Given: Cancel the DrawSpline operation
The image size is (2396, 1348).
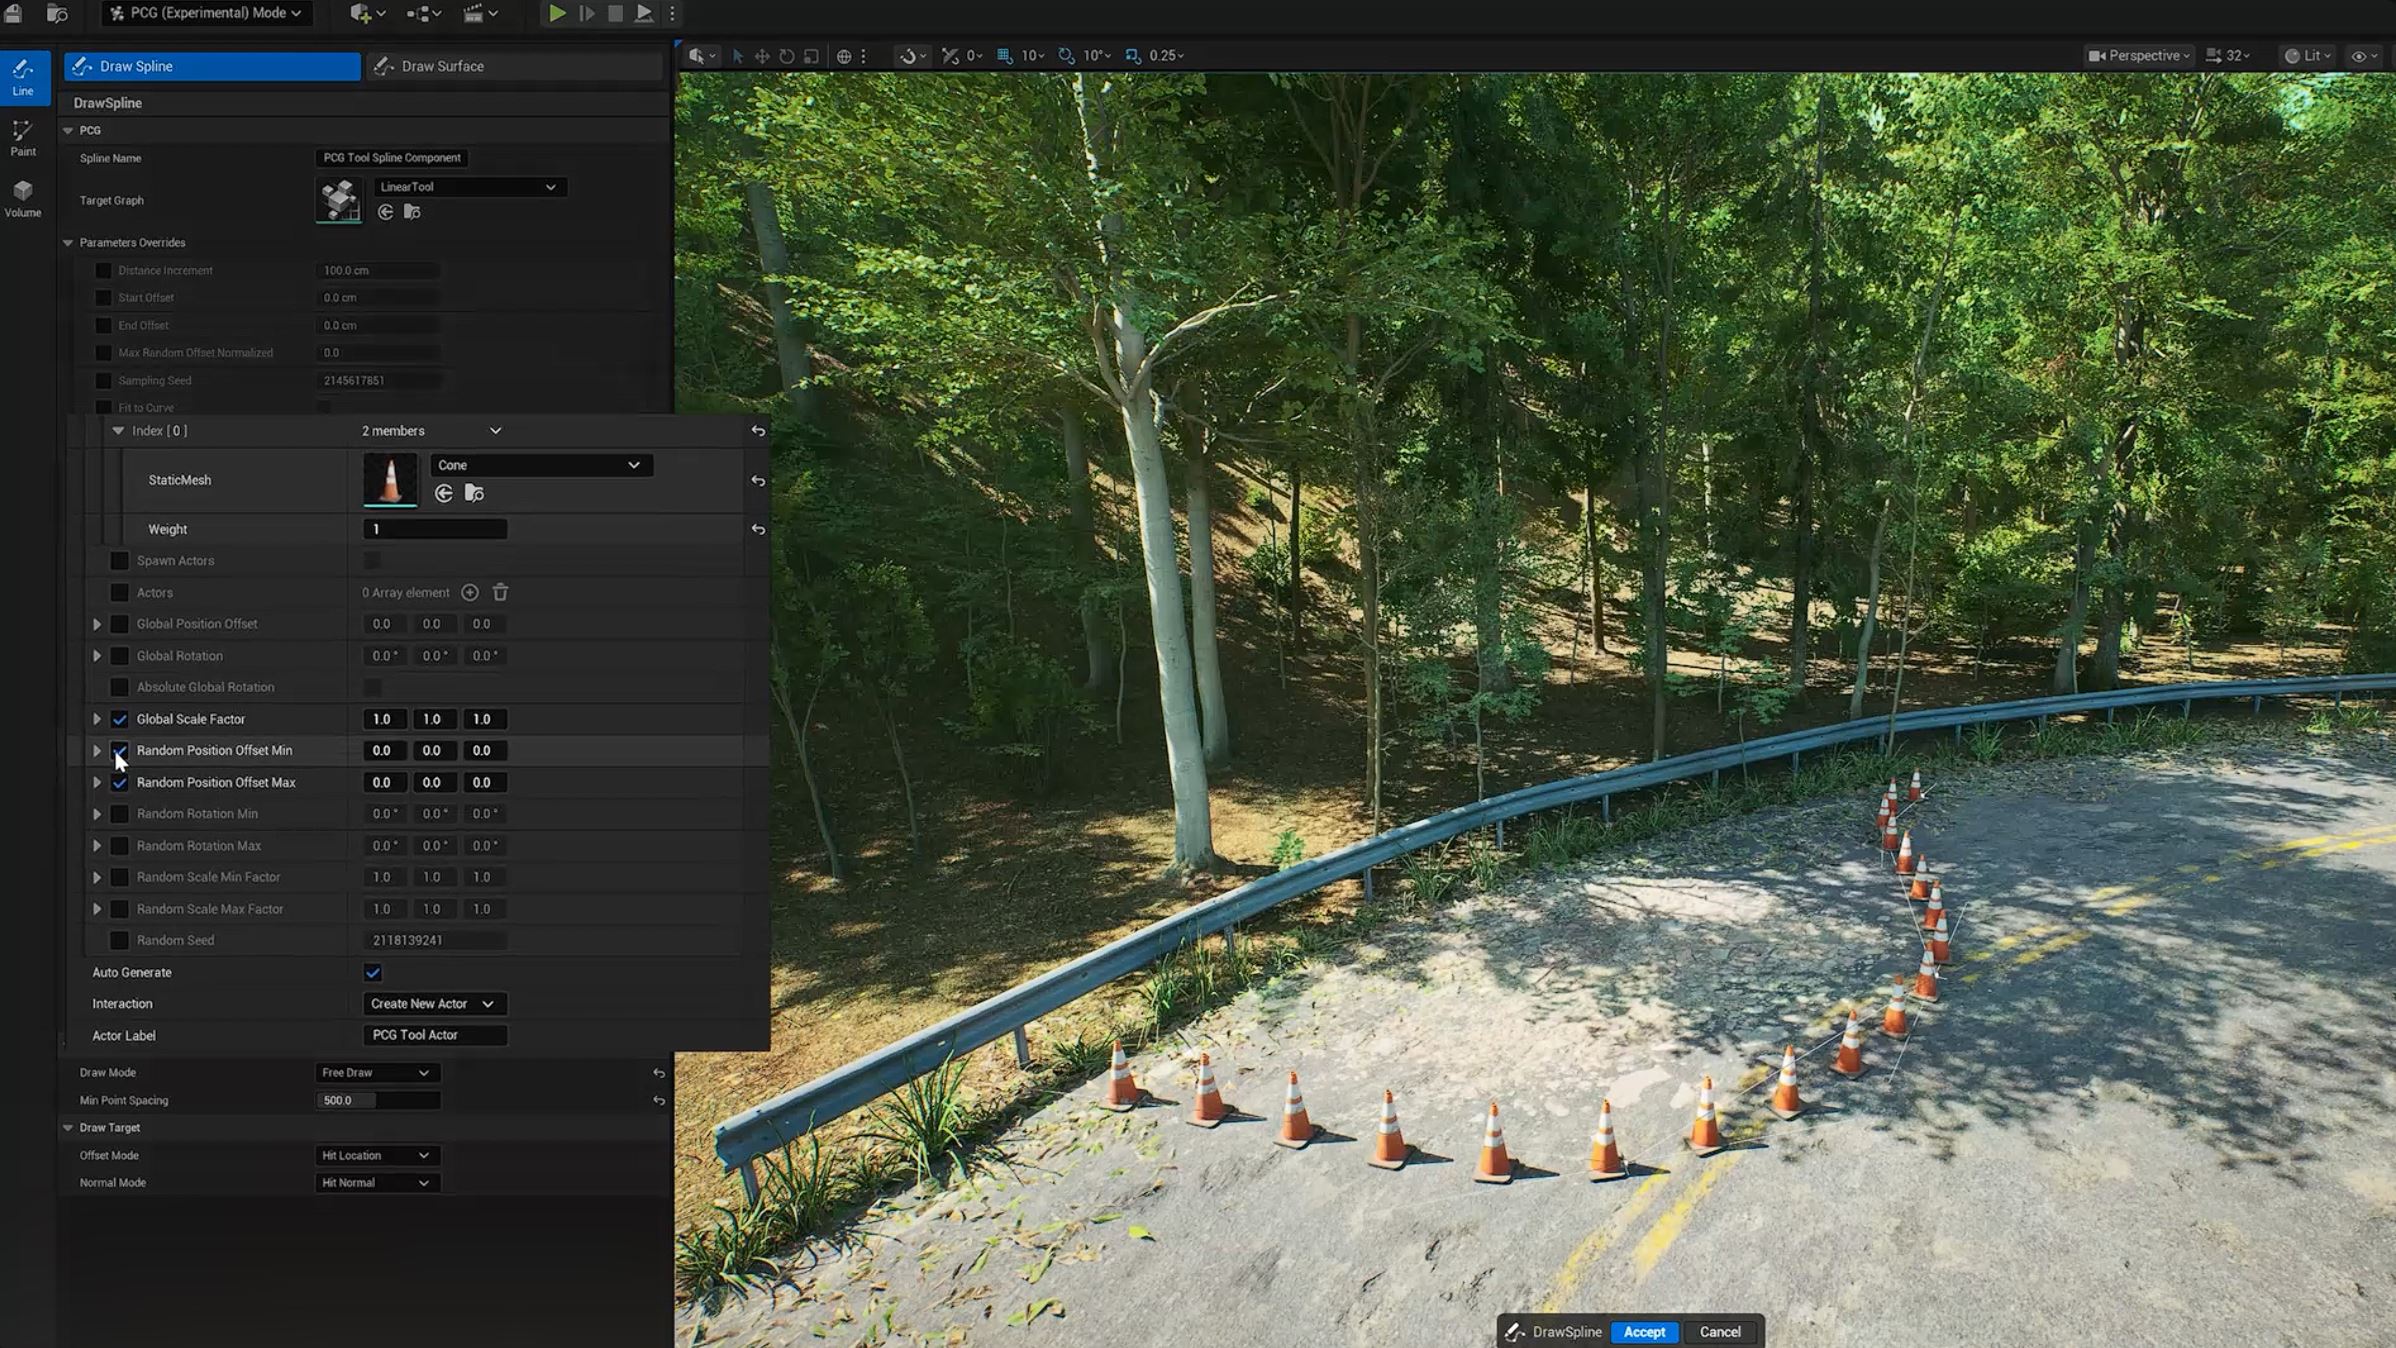Looking at the screenshot, I should (x=1720, y=1331).
